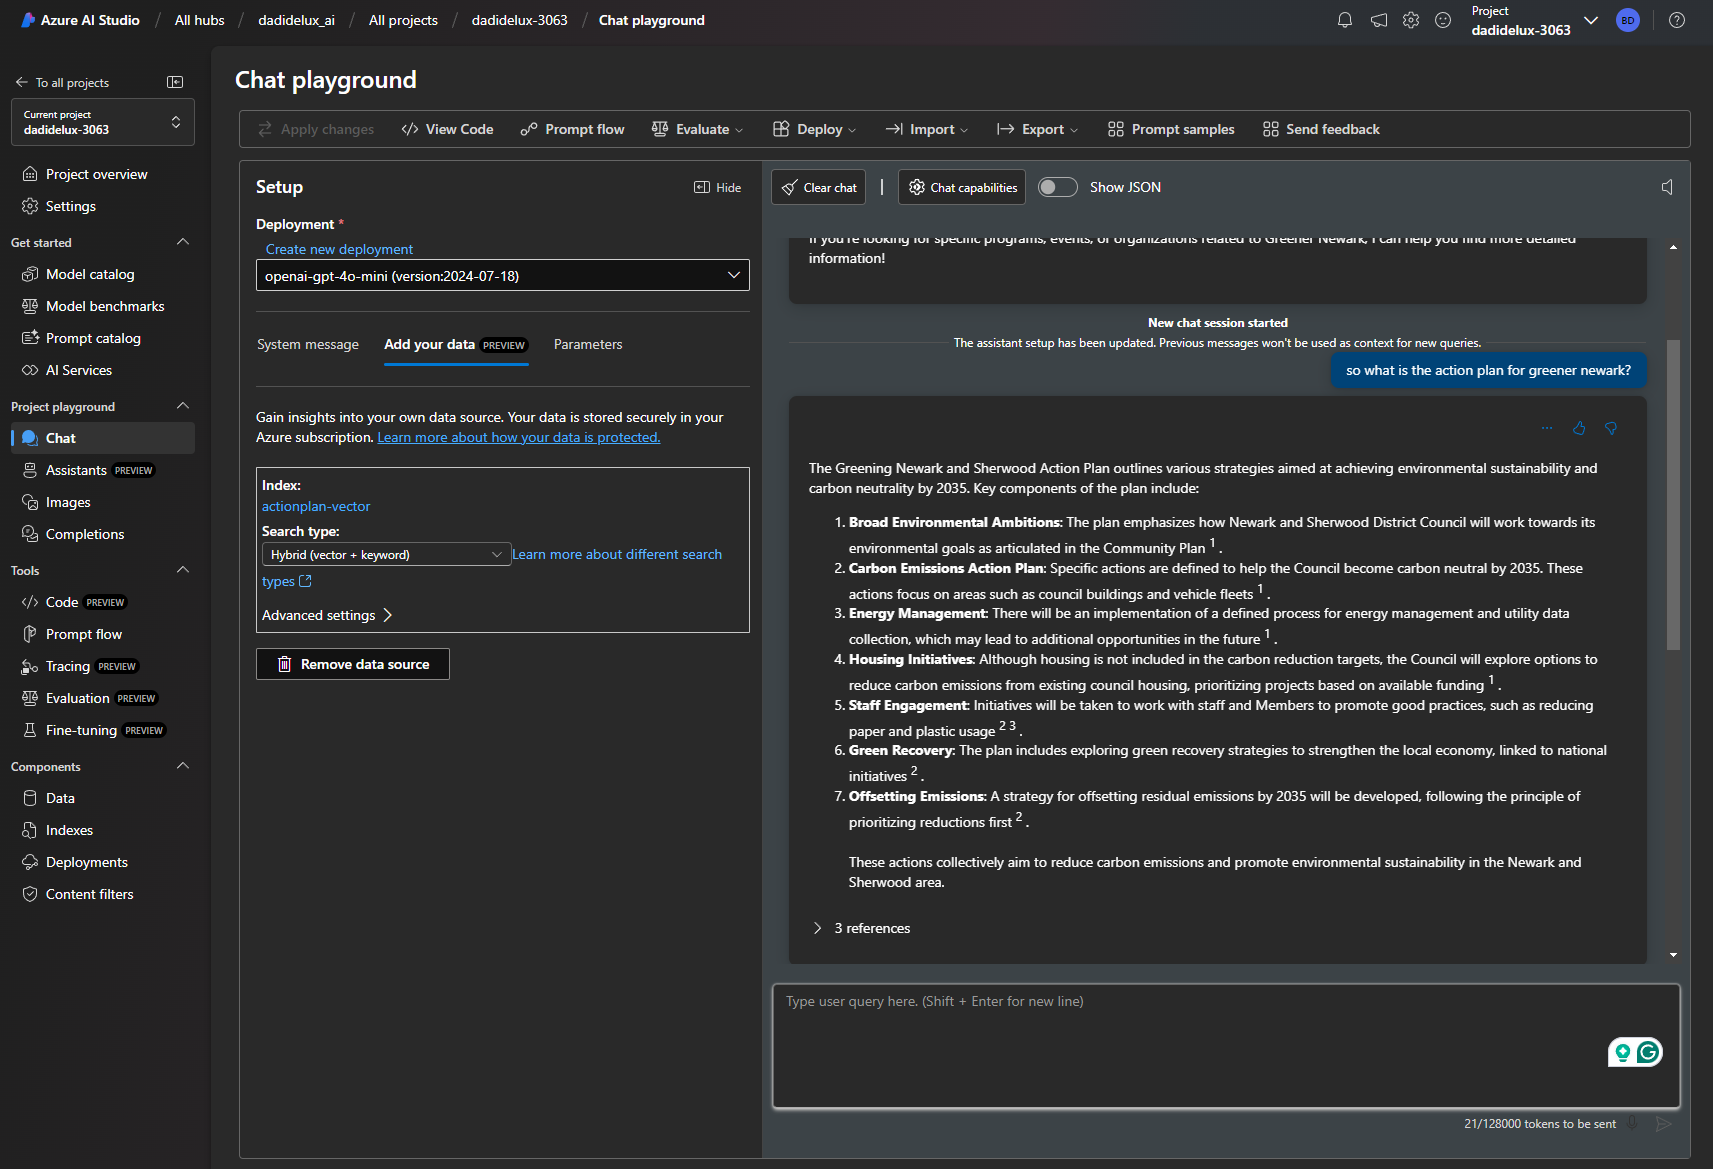Expand Advanced settings
The height and width of the screenshot is (1169, 1713).
(327, 615)
